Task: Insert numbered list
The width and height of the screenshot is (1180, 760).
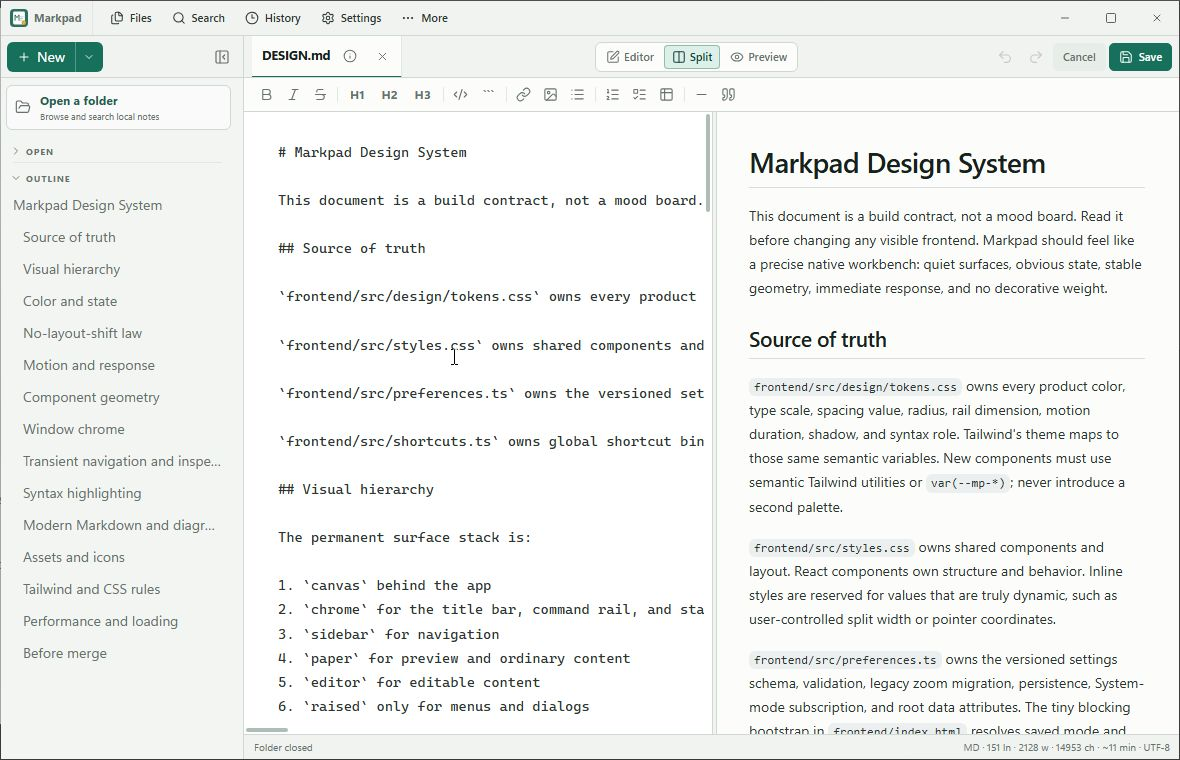Action: tap(612, 95)
